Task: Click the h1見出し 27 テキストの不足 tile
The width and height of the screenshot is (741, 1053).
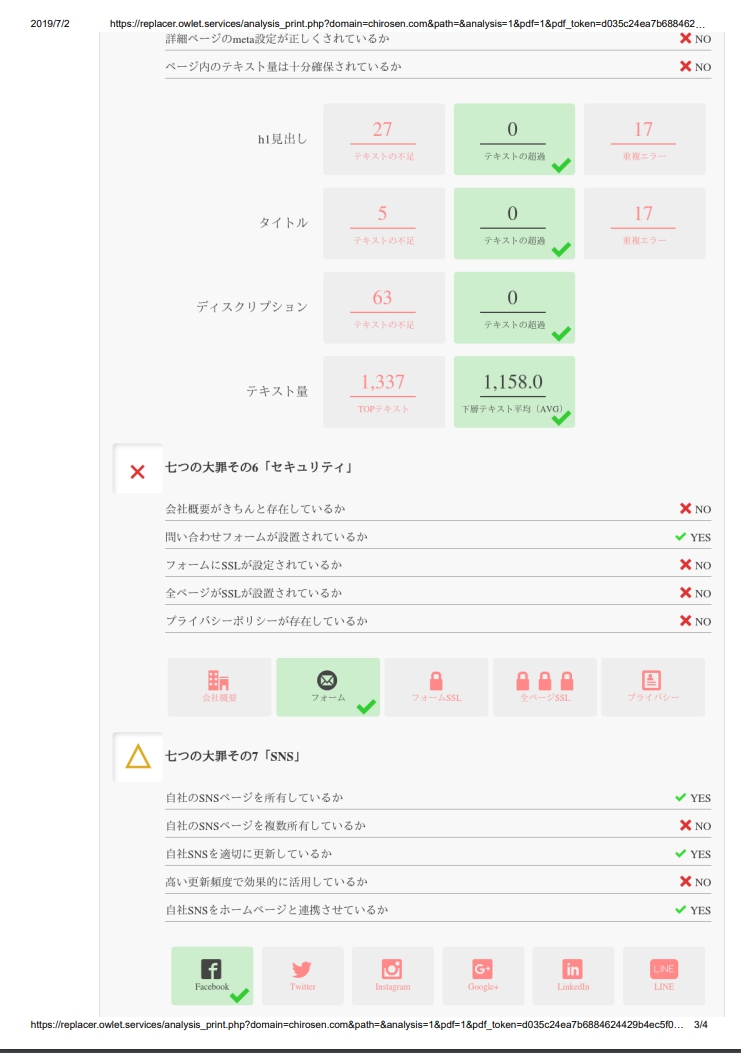Action: tap(384, 139)
